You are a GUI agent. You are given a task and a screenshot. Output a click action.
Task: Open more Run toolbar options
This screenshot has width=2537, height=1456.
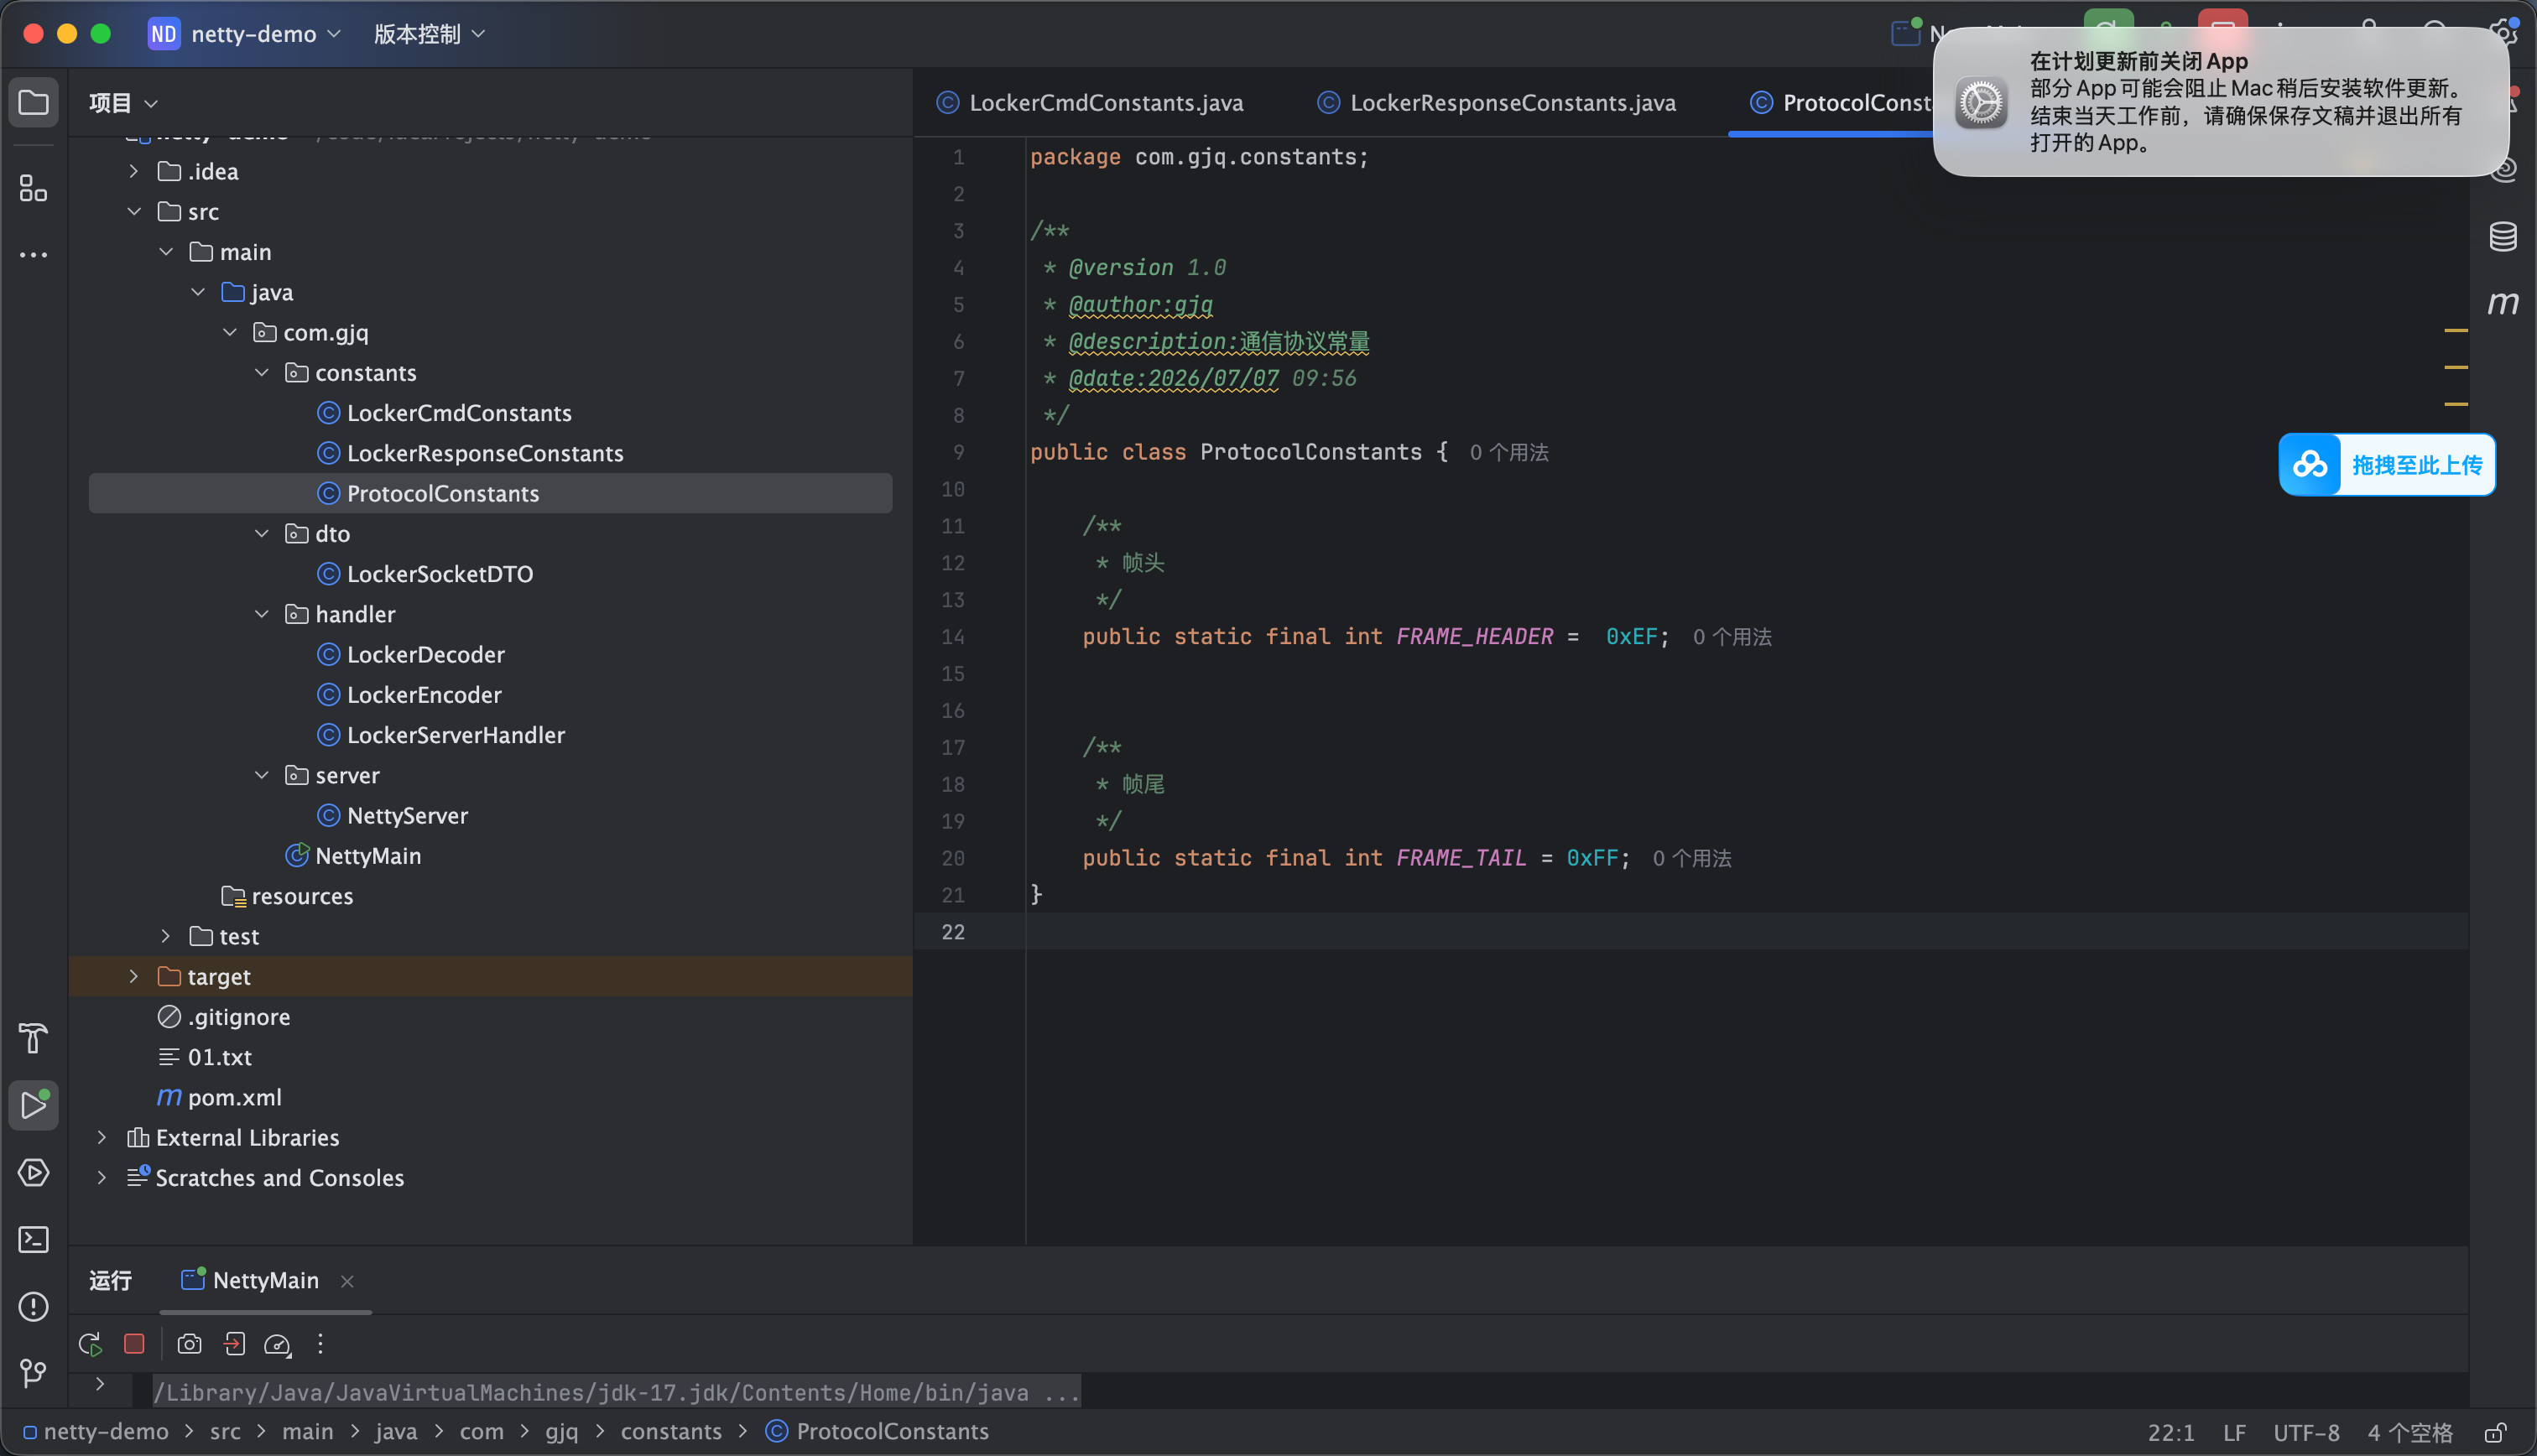[x=320, y=1344]
